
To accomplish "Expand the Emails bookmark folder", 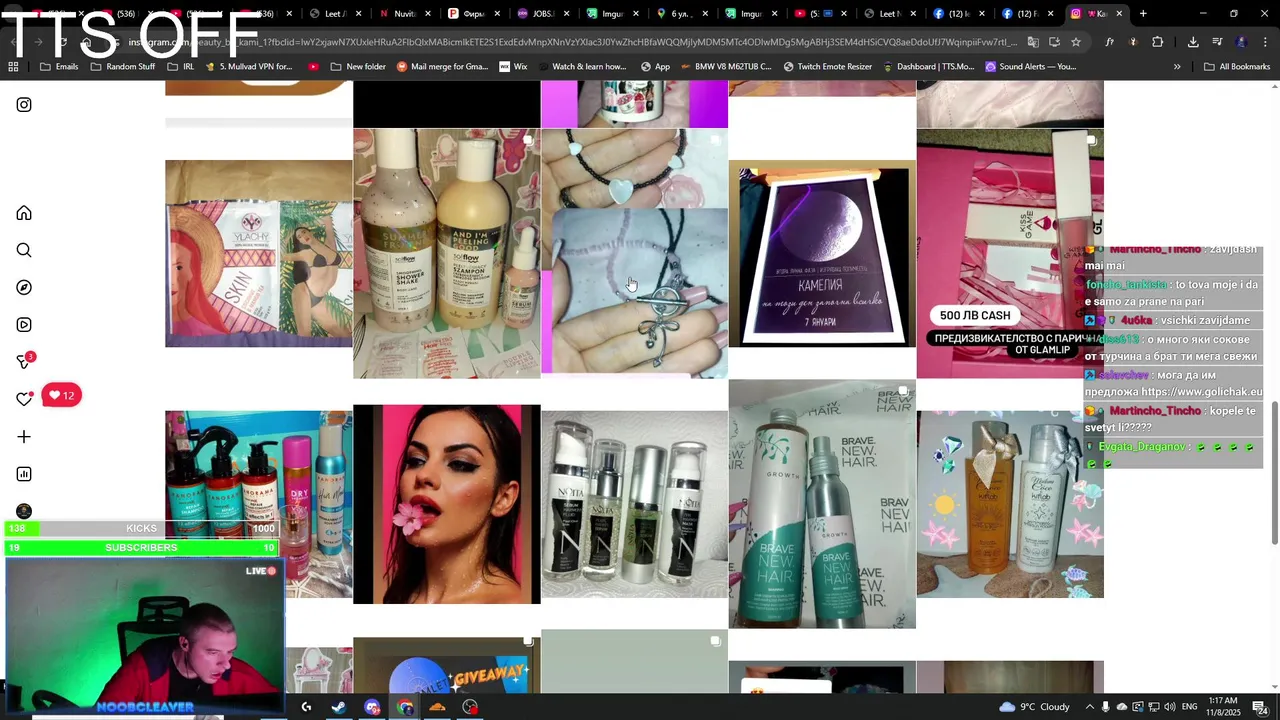I will pos(59,66).
